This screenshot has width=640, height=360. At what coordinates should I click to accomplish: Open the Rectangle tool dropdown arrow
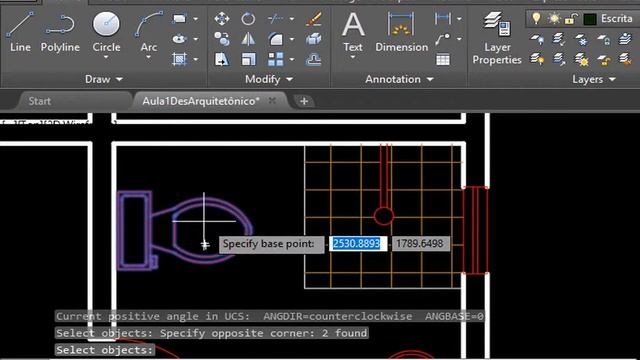(196, 19)
